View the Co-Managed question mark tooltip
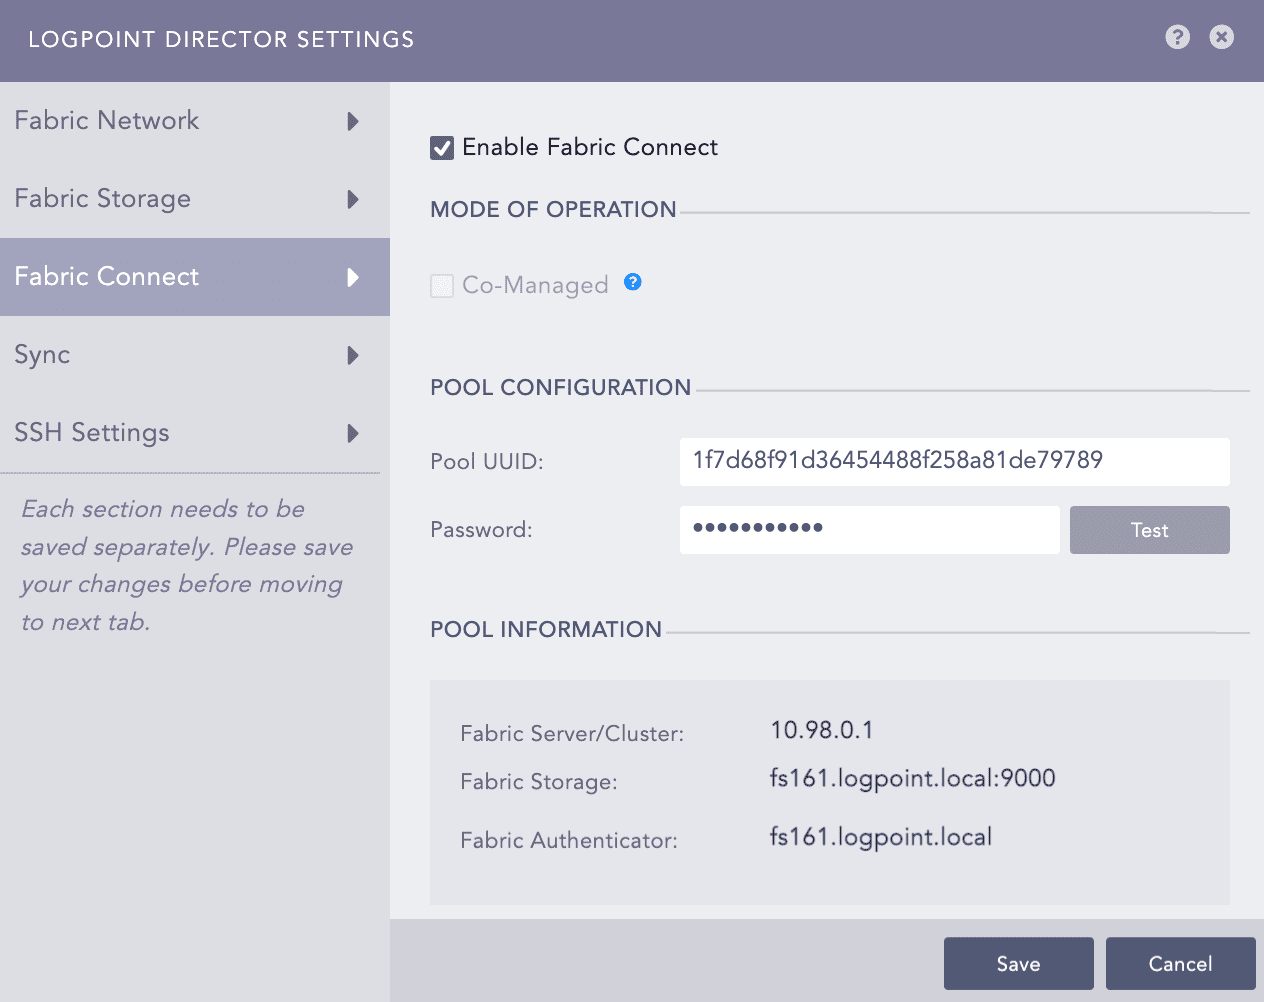This screenshot has height=1002, width=1264. tap(632, 283)
